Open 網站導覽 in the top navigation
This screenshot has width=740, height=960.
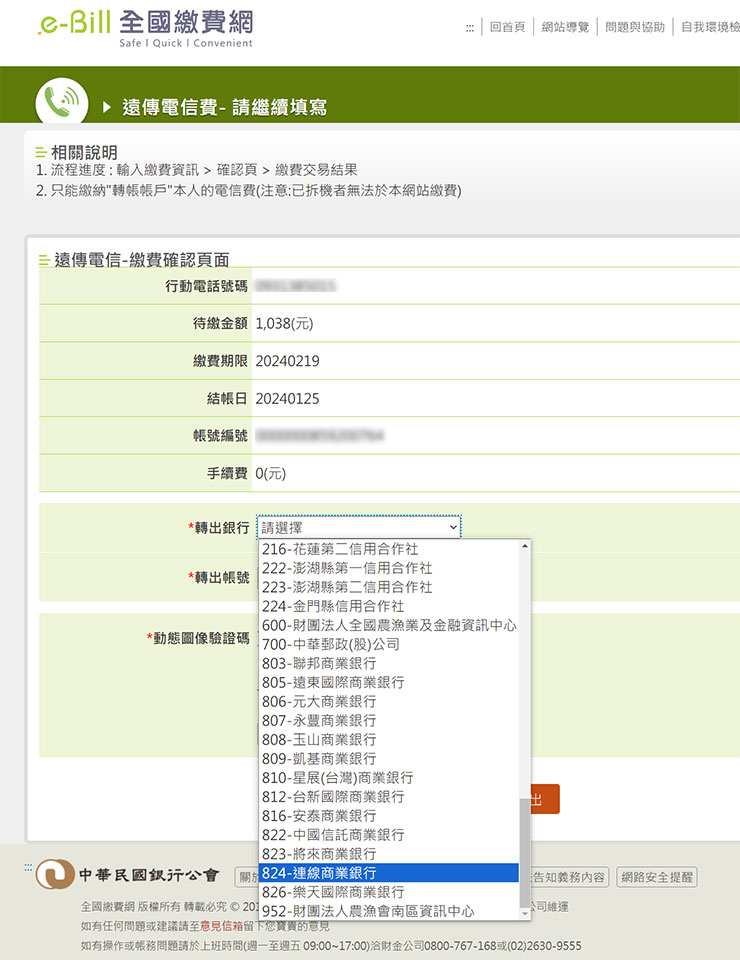tap(565, 27)
